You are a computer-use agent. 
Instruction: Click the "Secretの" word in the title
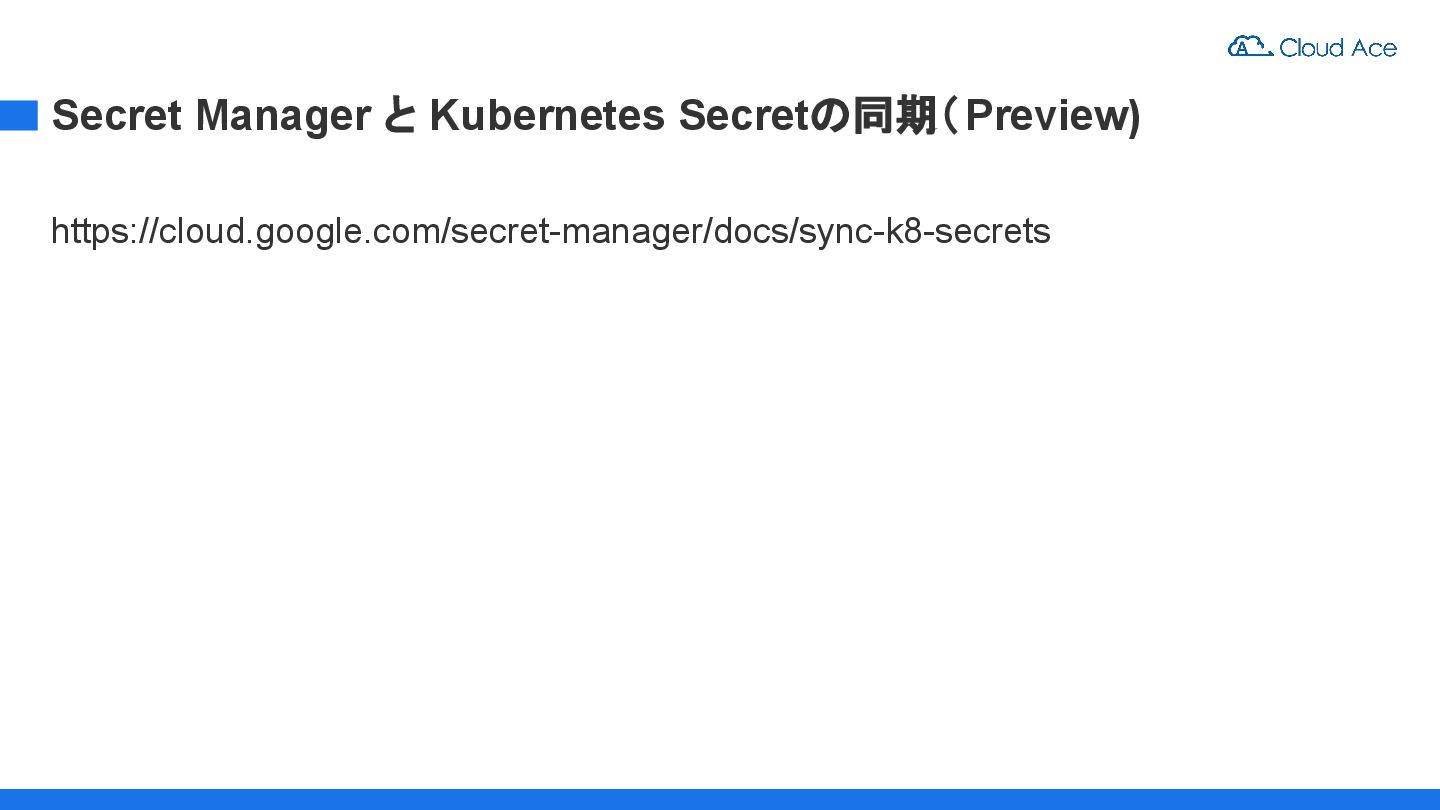click(764, 116)
